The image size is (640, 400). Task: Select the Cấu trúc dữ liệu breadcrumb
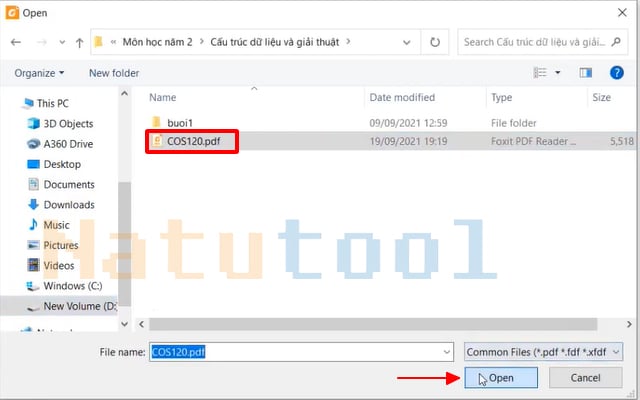click(x=275, y=42)
